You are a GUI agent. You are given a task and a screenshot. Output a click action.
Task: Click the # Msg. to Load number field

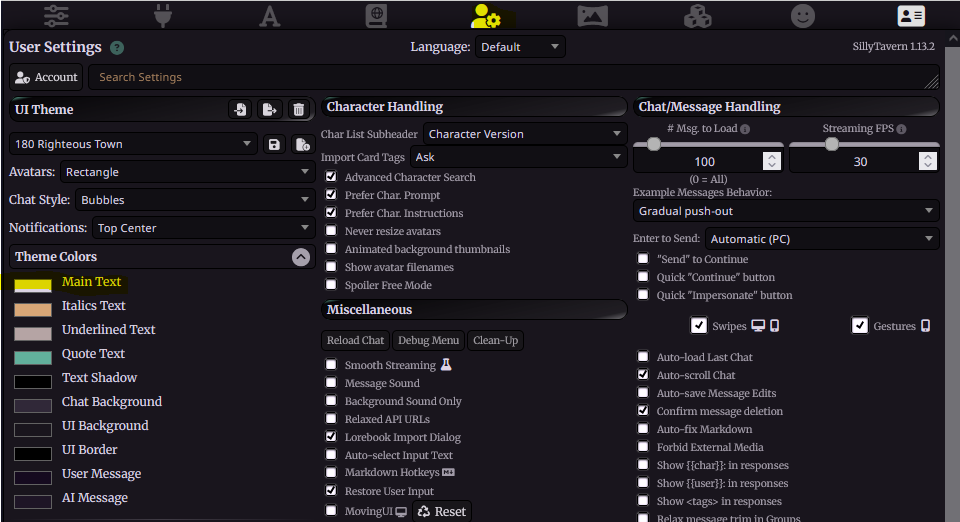(708, 162)
